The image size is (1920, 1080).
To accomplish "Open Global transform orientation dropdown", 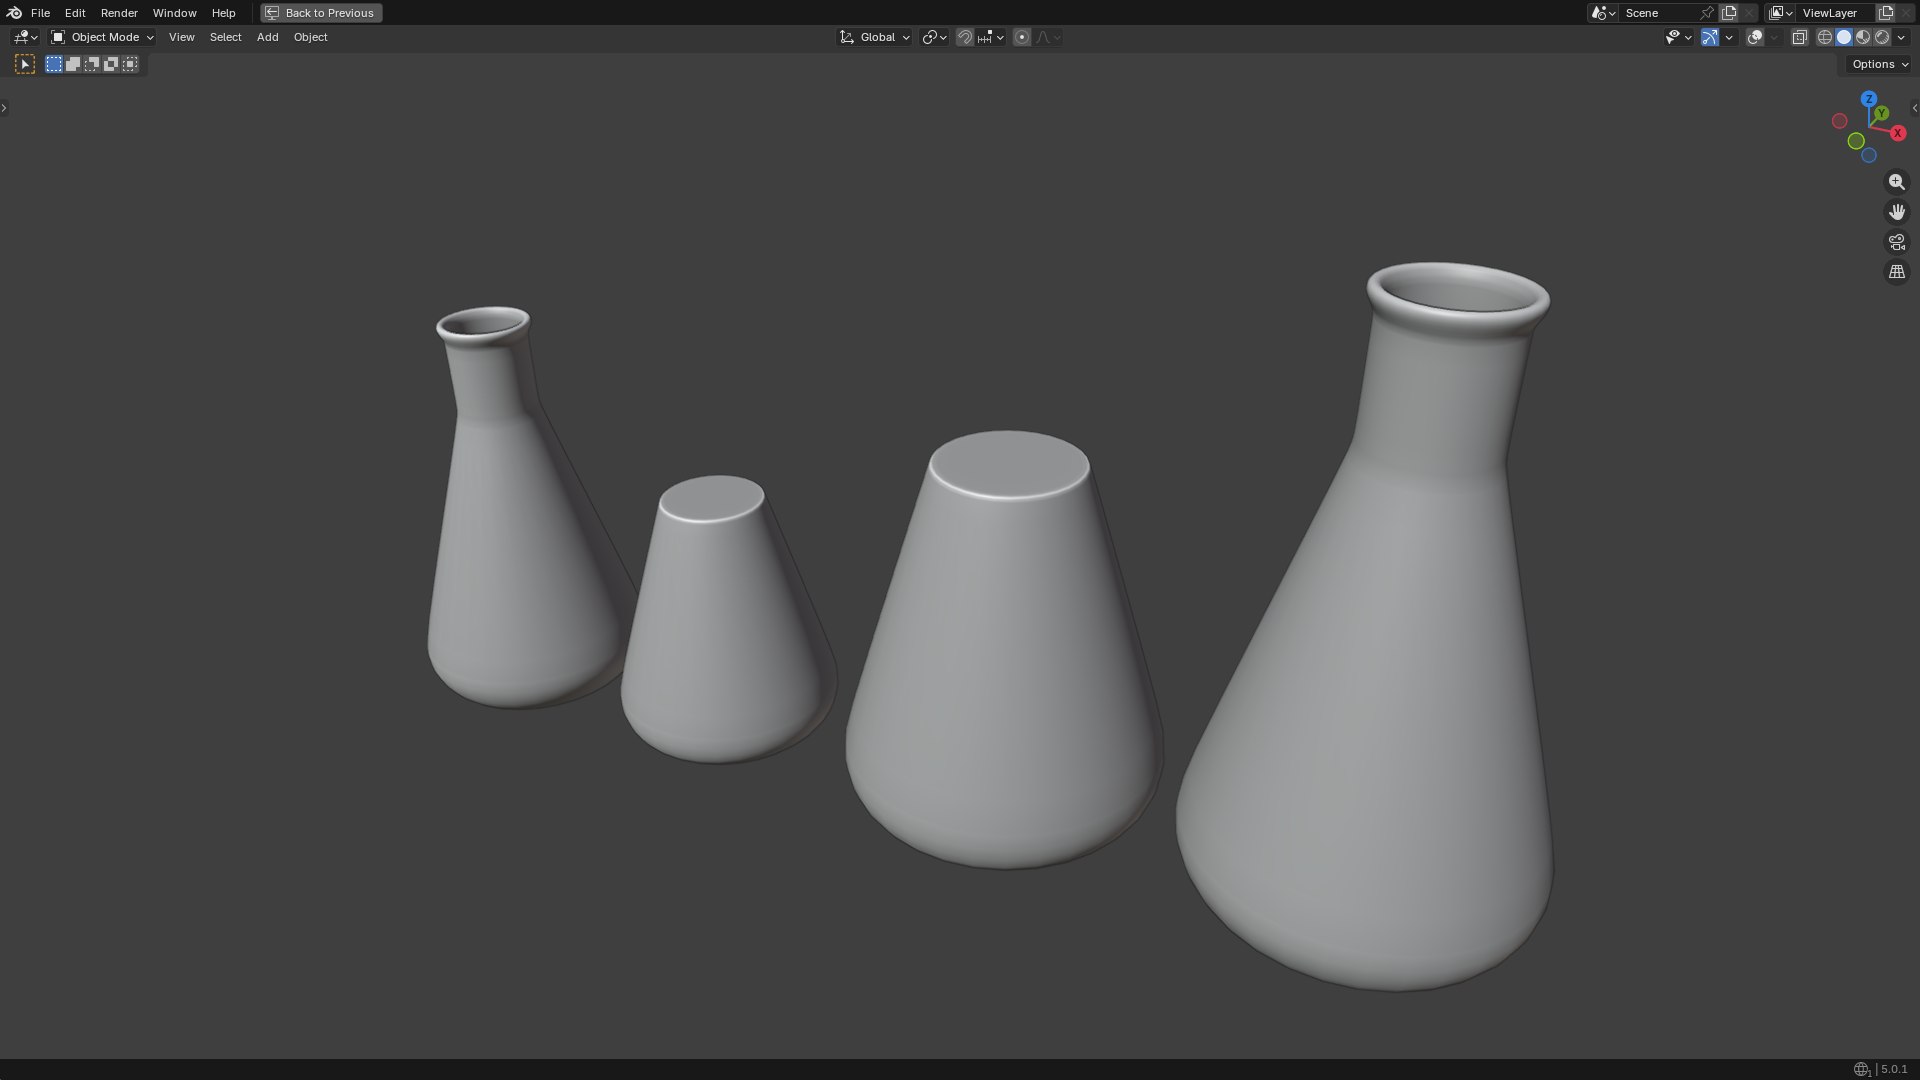I will coord(874,37).
